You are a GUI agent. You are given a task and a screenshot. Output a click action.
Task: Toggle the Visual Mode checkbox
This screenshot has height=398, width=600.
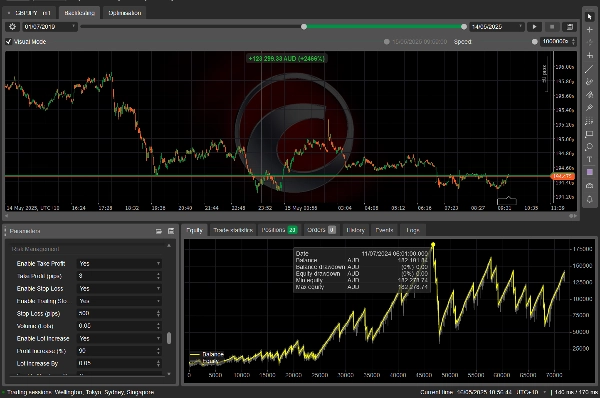[8, 42]
